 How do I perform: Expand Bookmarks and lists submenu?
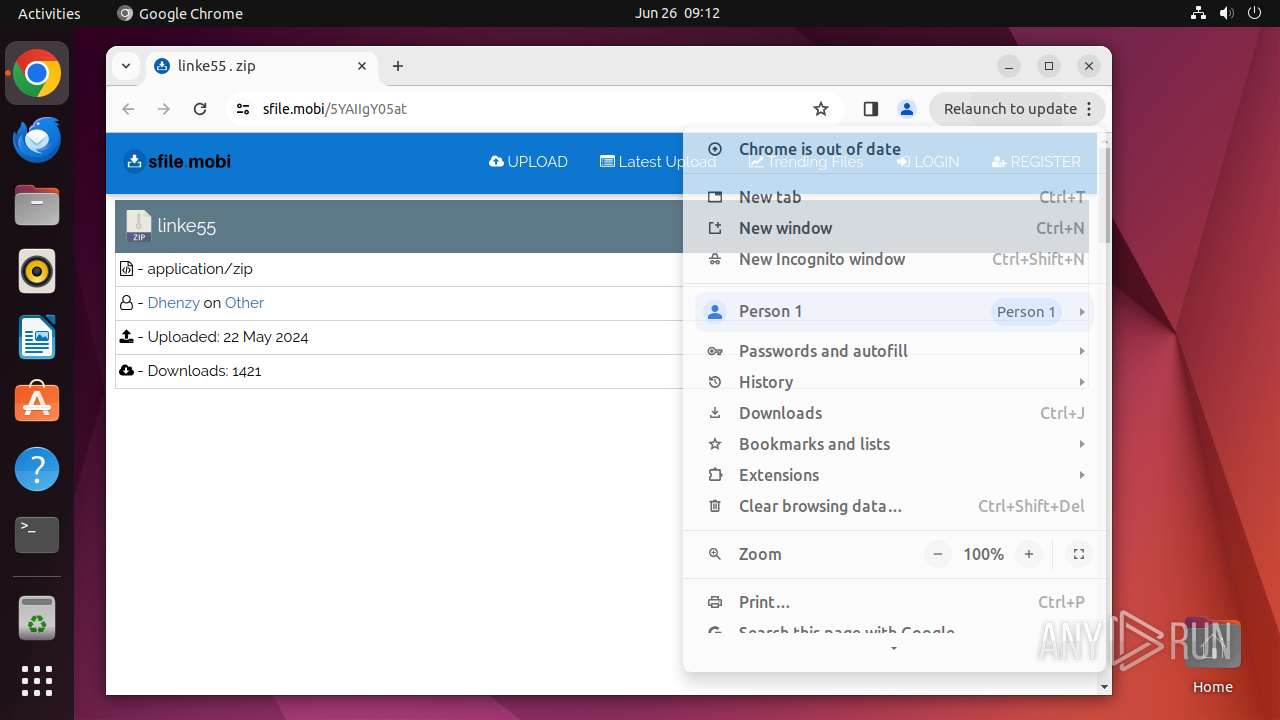pyautogui.click(x=894, y=444)
